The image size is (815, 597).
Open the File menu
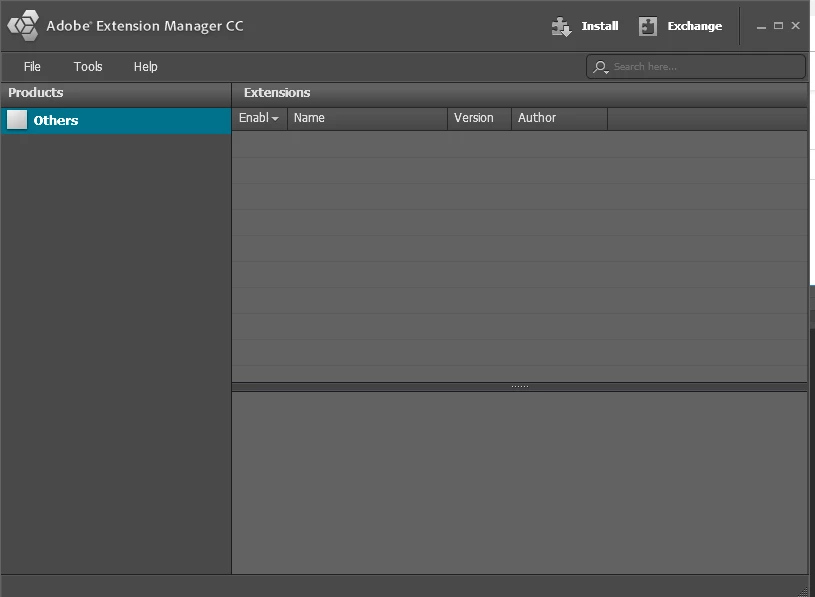(x=32, y=67)
